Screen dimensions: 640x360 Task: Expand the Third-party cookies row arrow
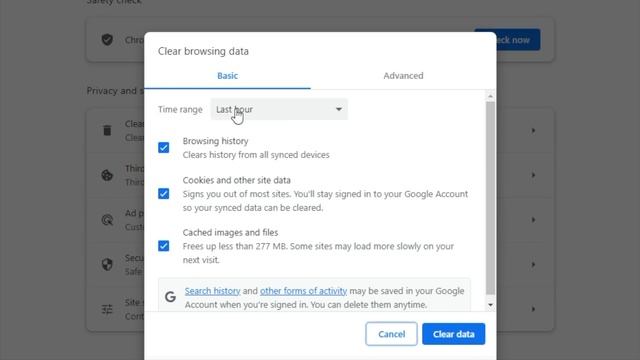[x=533, y=175]
